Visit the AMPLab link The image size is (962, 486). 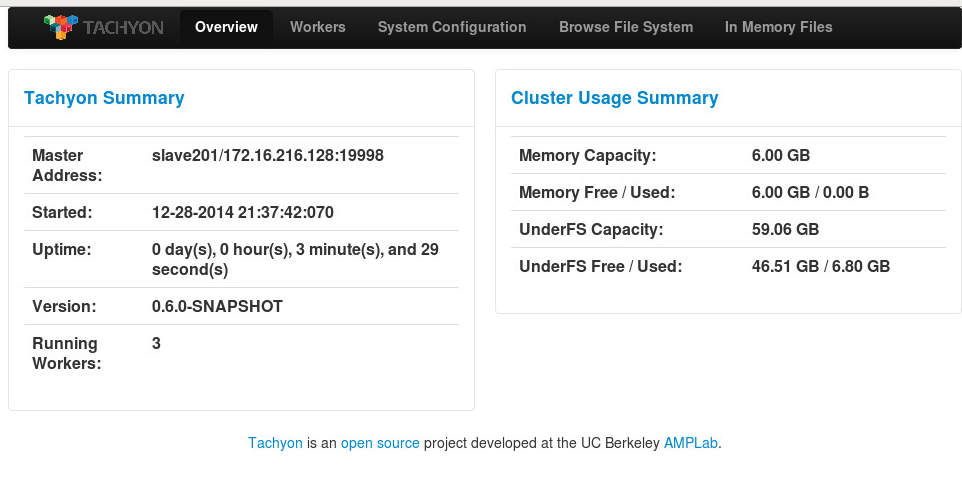(691, 443)
